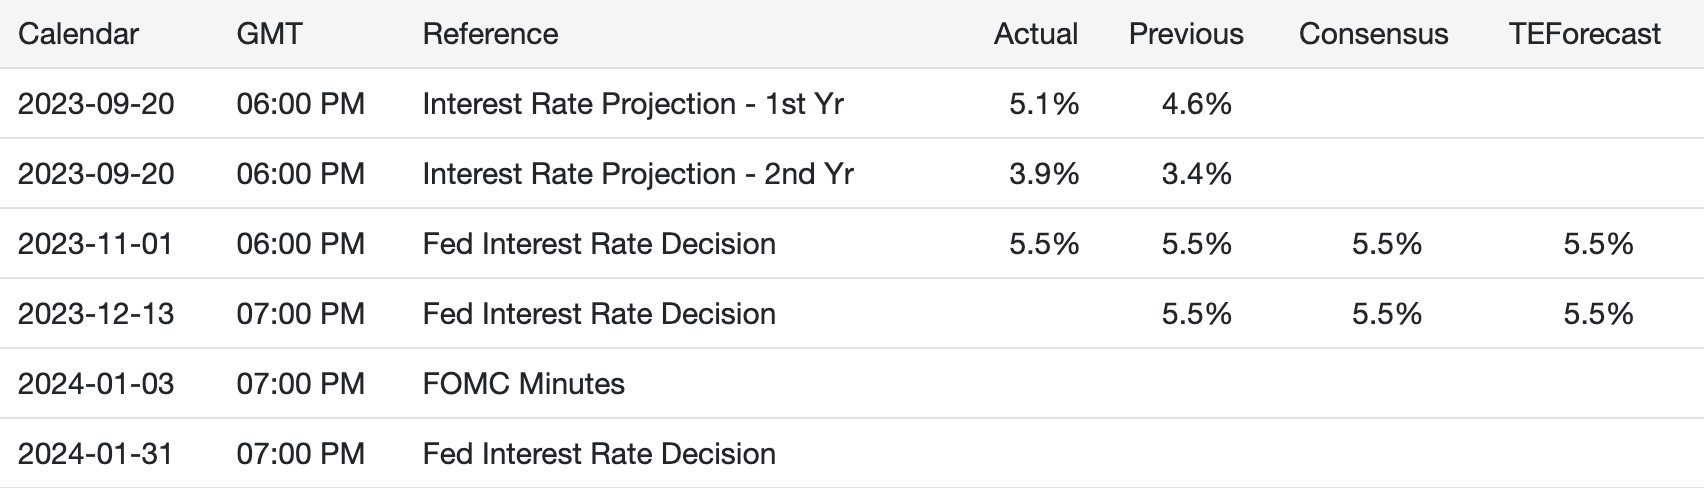This screenshot has height=488, width=1704.
Task: Click the 2023-12-13 consensus 5.5% value
Action: 1386,314
